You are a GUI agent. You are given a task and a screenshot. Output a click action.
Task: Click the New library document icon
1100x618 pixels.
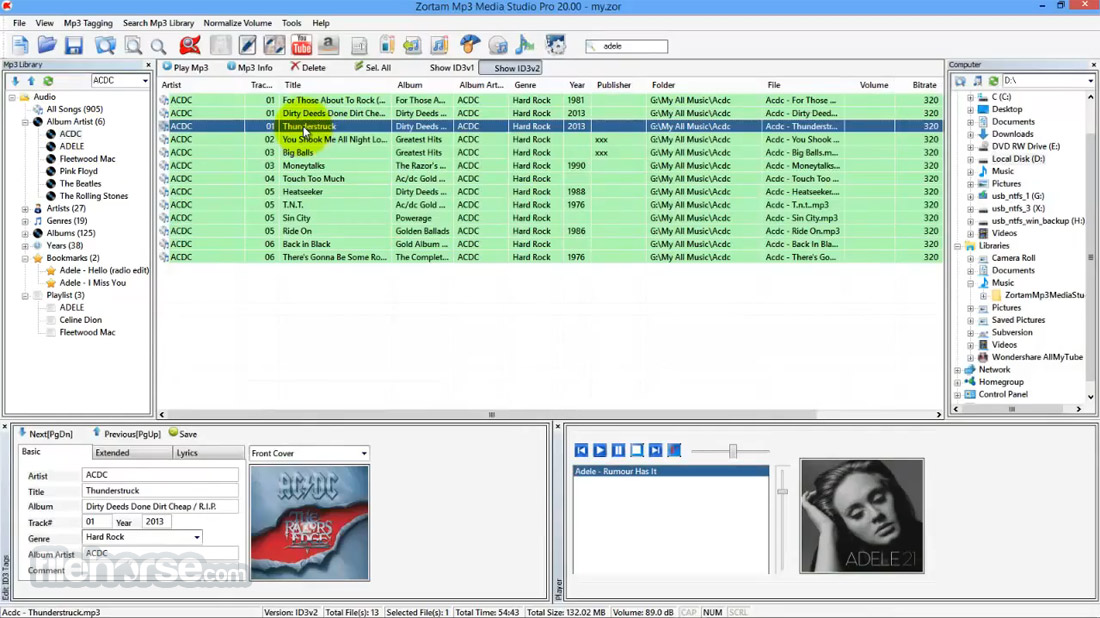point(20,46)
